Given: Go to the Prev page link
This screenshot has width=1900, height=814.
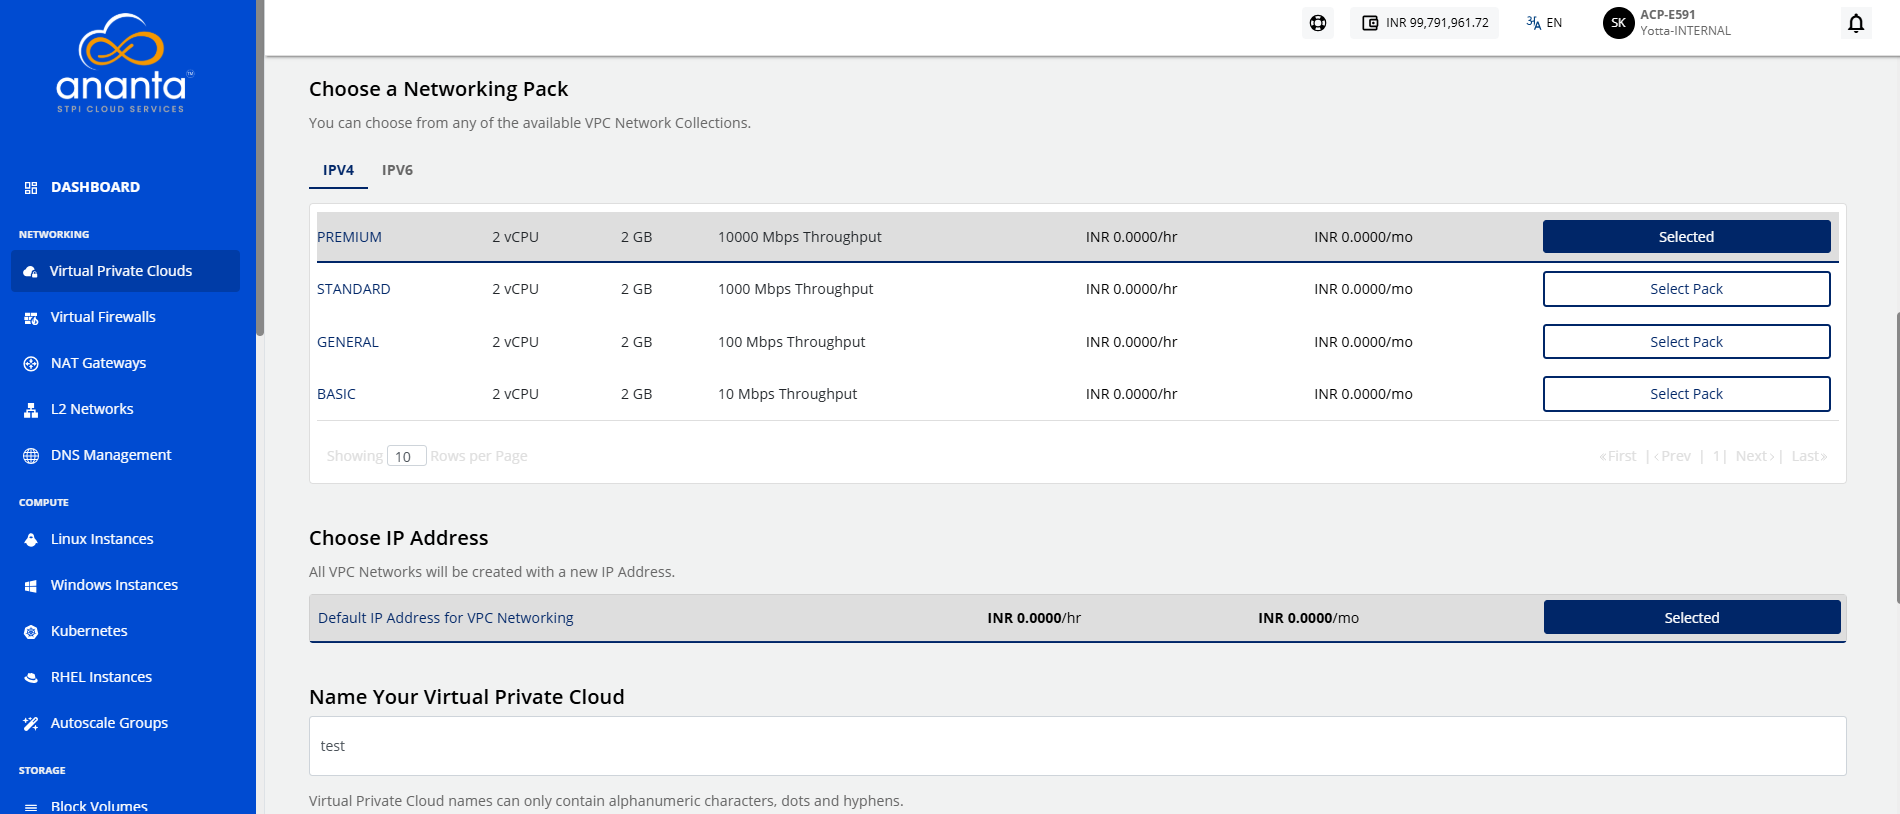Looking at the screenshot, I should tap(1673, 456).
